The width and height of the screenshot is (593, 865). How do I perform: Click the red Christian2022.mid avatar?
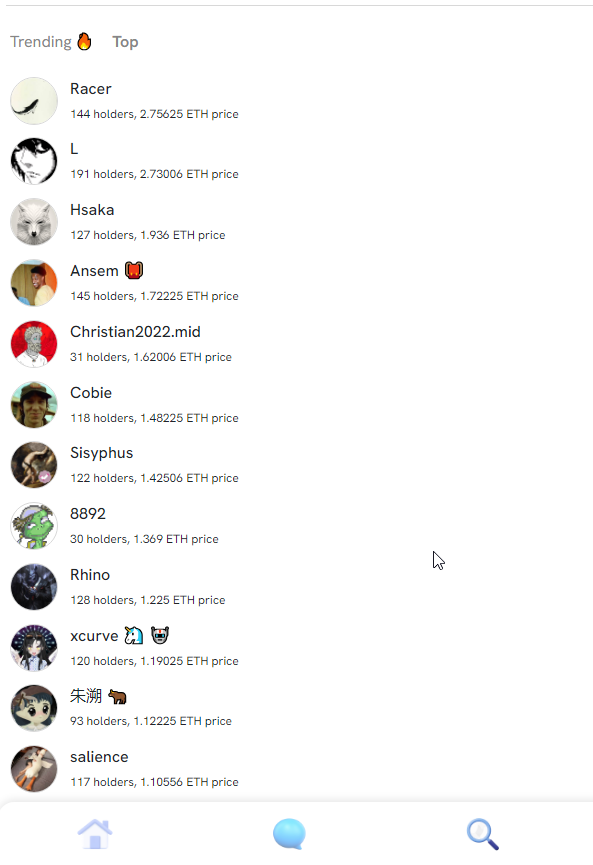click(34, 344)
